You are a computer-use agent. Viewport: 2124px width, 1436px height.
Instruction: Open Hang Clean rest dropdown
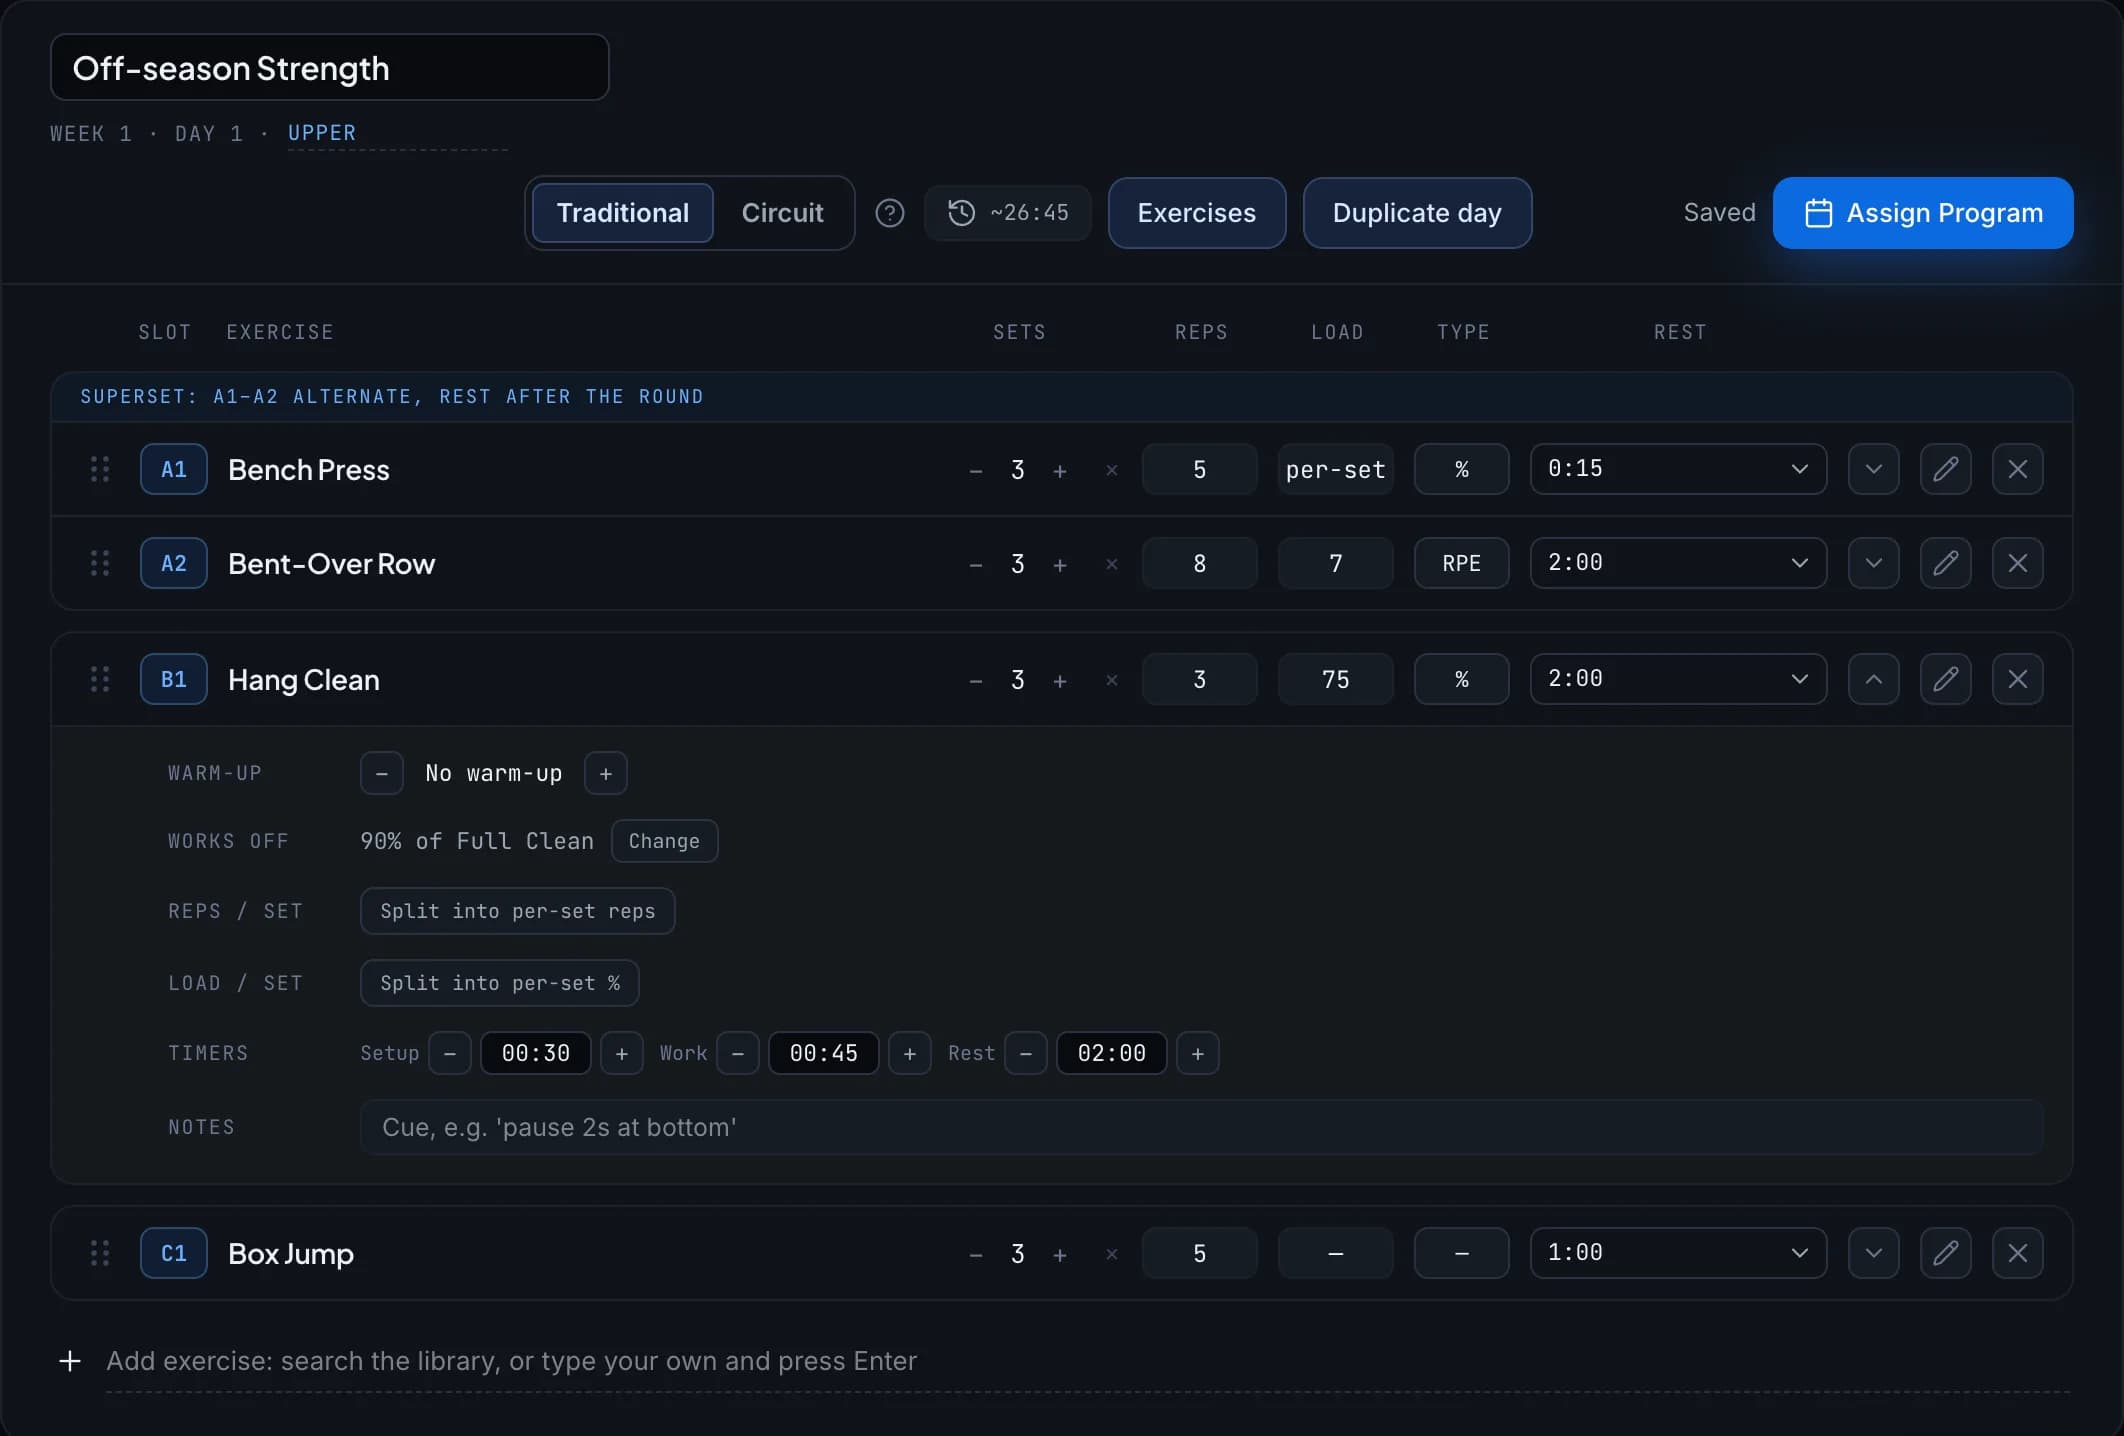click(1678, 679)
